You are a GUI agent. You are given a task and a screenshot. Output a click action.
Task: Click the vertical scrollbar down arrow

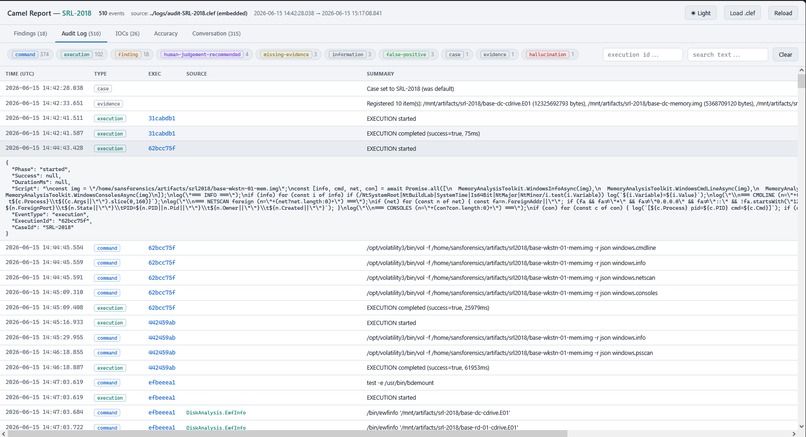coord(801,427)
